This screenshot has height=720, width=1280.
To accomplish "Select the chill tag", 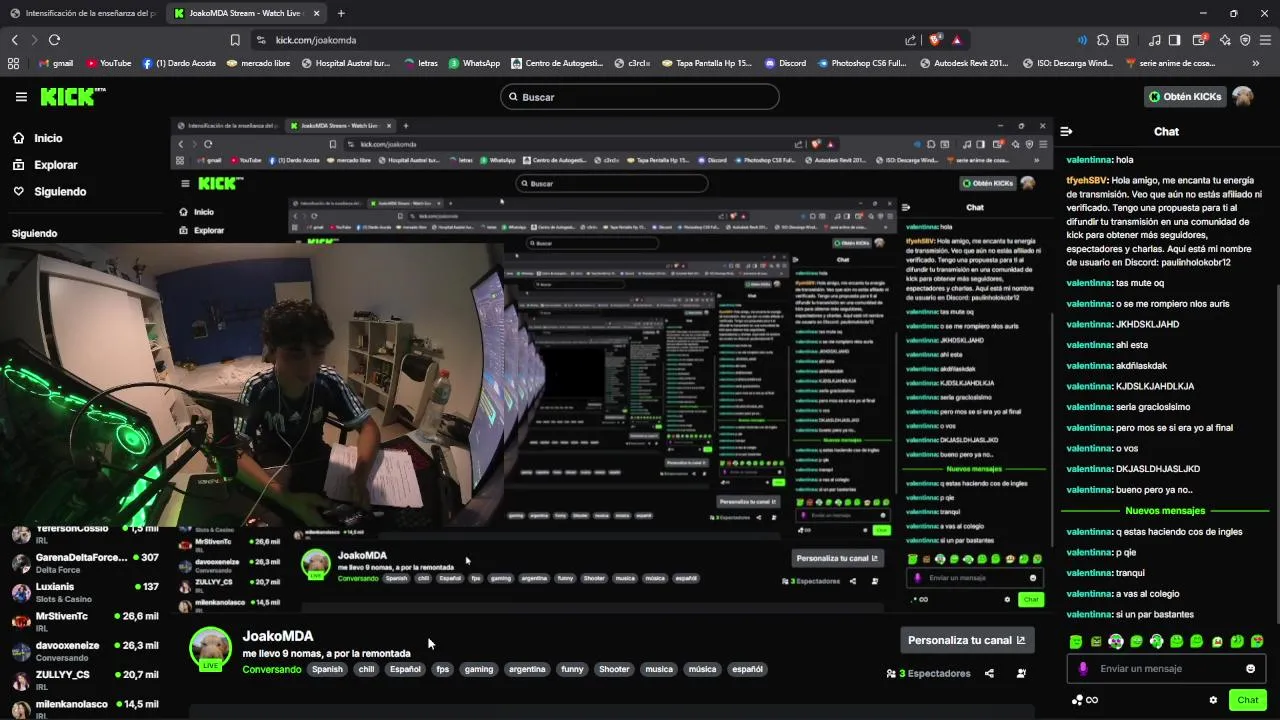I will tap(366, 670).
